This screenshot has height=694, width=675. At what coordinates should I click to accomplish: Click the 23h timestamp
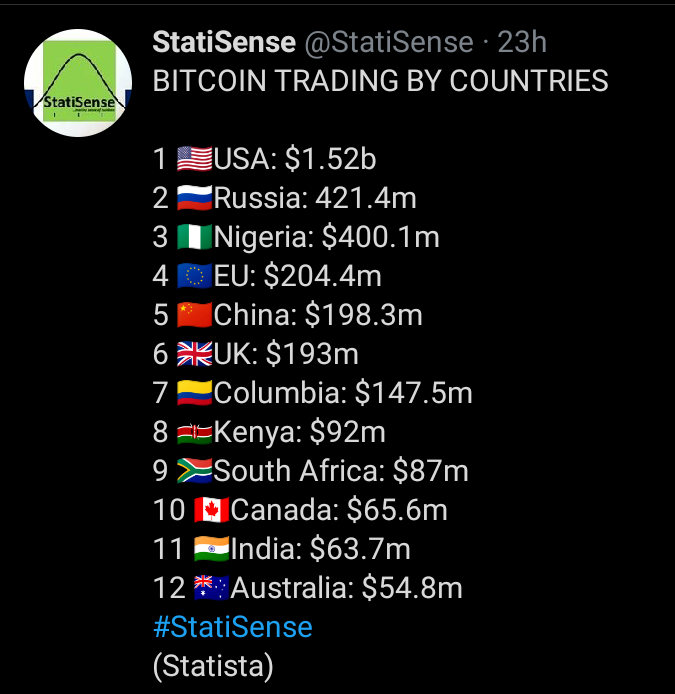[x=522, y=42]
